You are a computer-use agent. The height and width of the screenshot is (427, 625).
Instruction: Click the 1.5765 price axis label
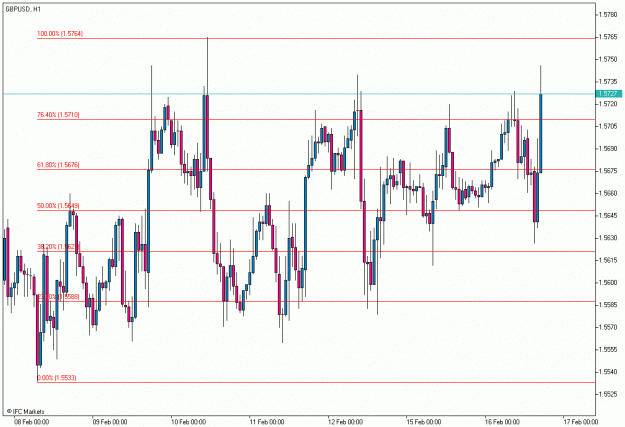coord(608,37)
